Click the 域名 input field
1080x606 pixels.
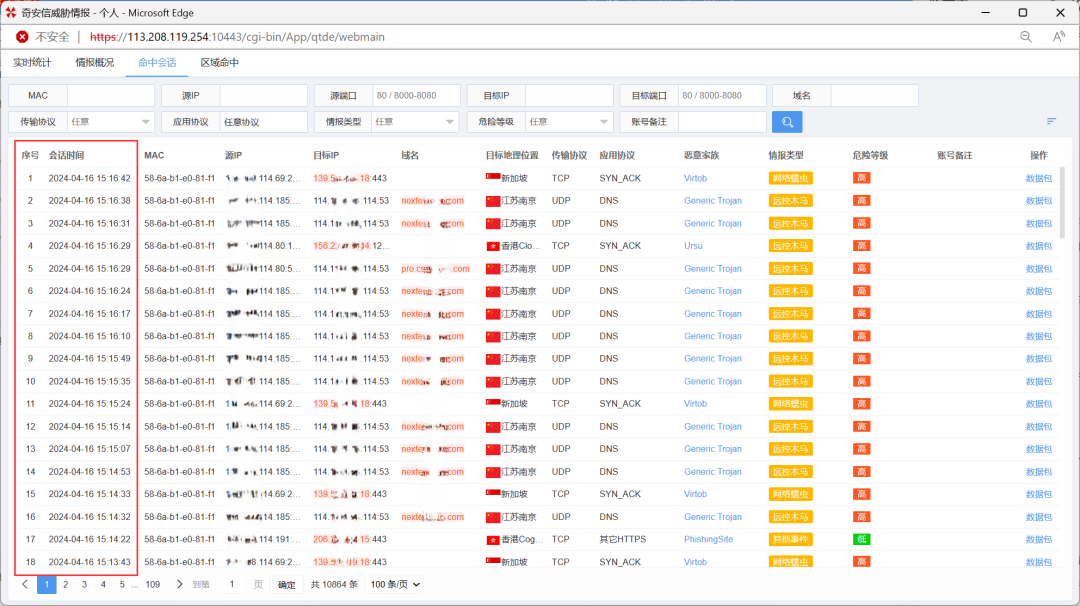point(875,96)
